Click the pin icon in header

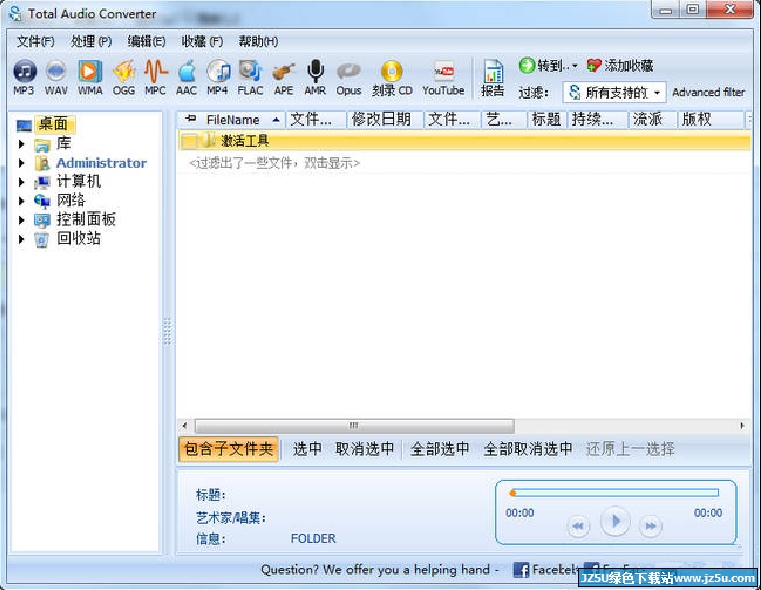pos(191,118)
